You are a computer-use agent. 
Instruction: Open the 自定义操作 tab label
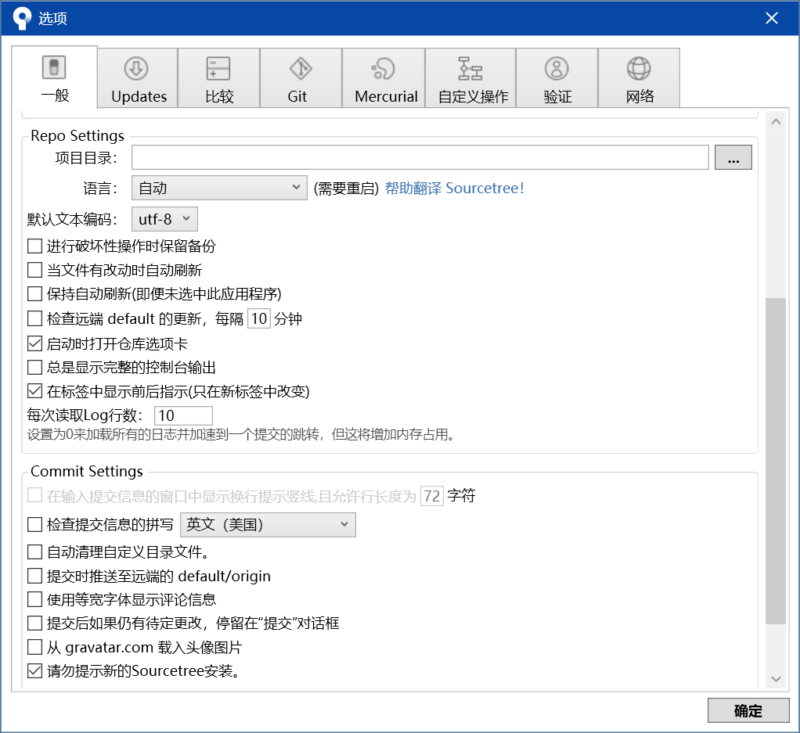point(473,96)
